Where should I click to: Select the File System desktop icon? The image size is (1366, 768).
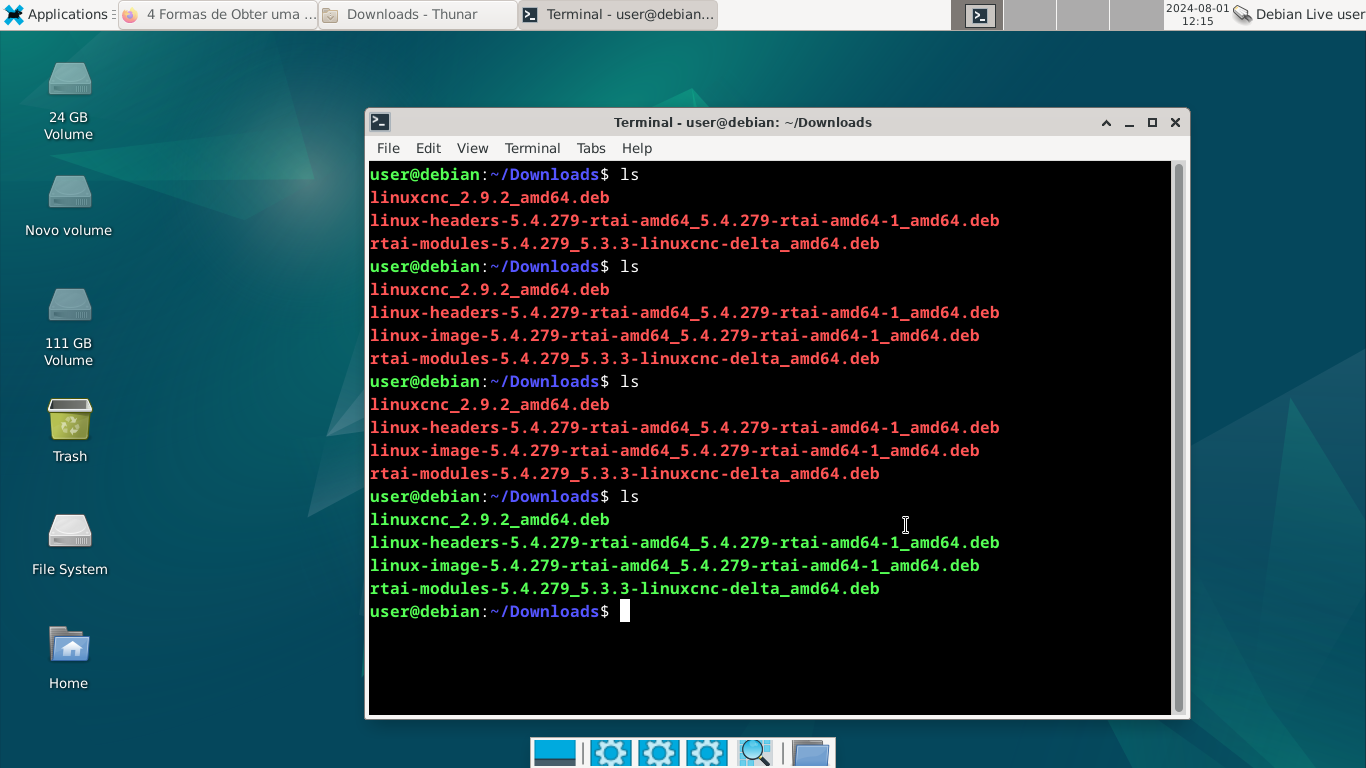coord(69,544)
